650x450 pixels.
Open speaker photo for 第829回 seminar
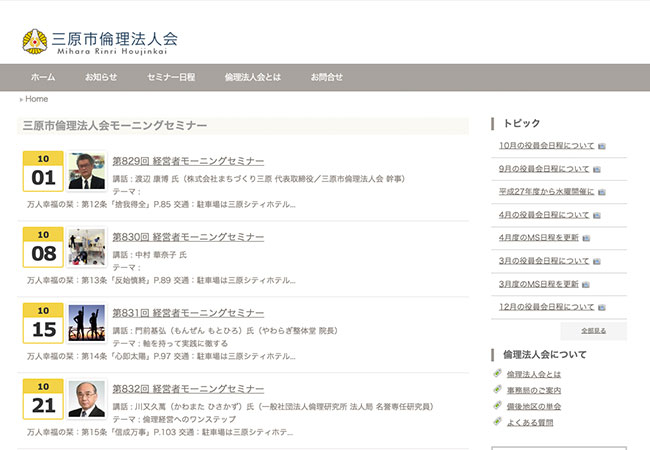tap(87, 171)
